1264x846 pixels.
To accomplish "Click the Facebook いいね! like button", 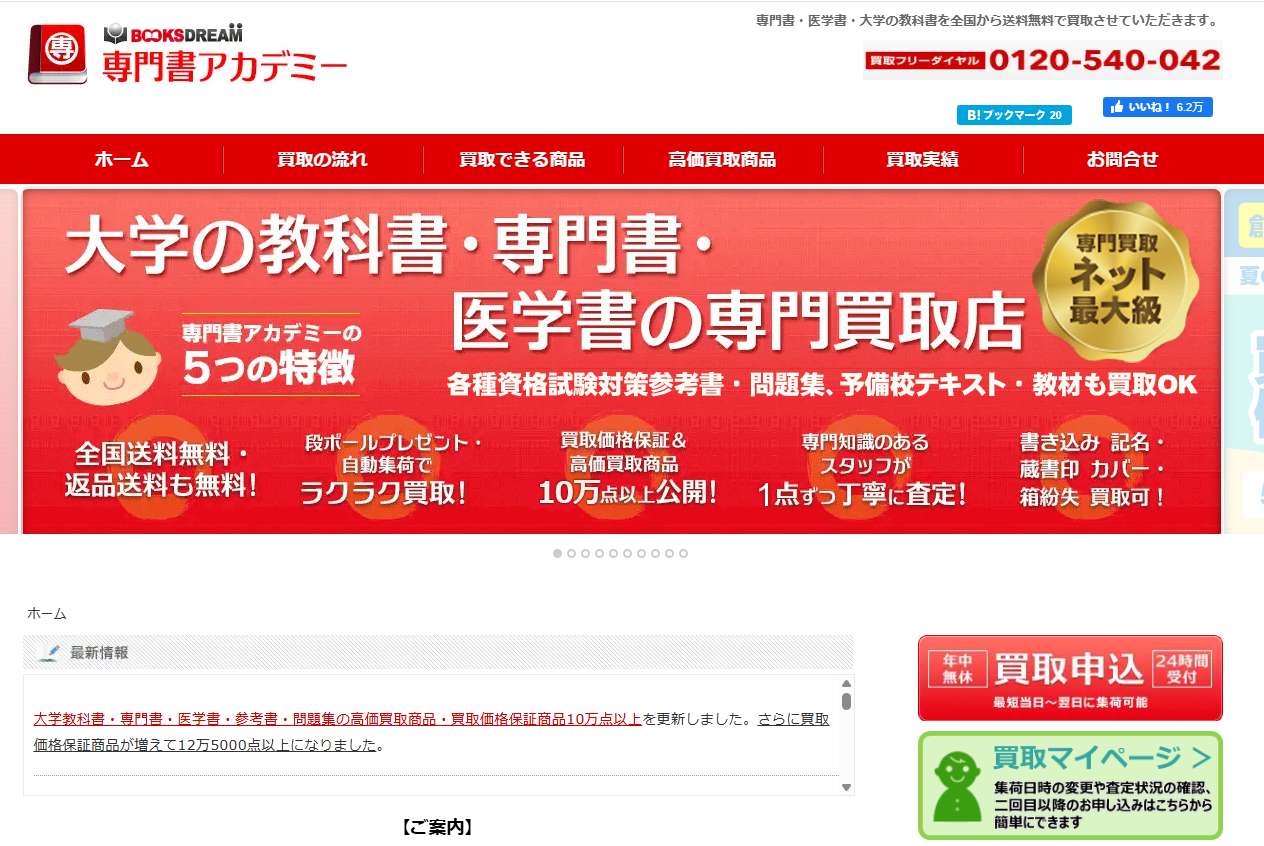I will pos(1158,107).
